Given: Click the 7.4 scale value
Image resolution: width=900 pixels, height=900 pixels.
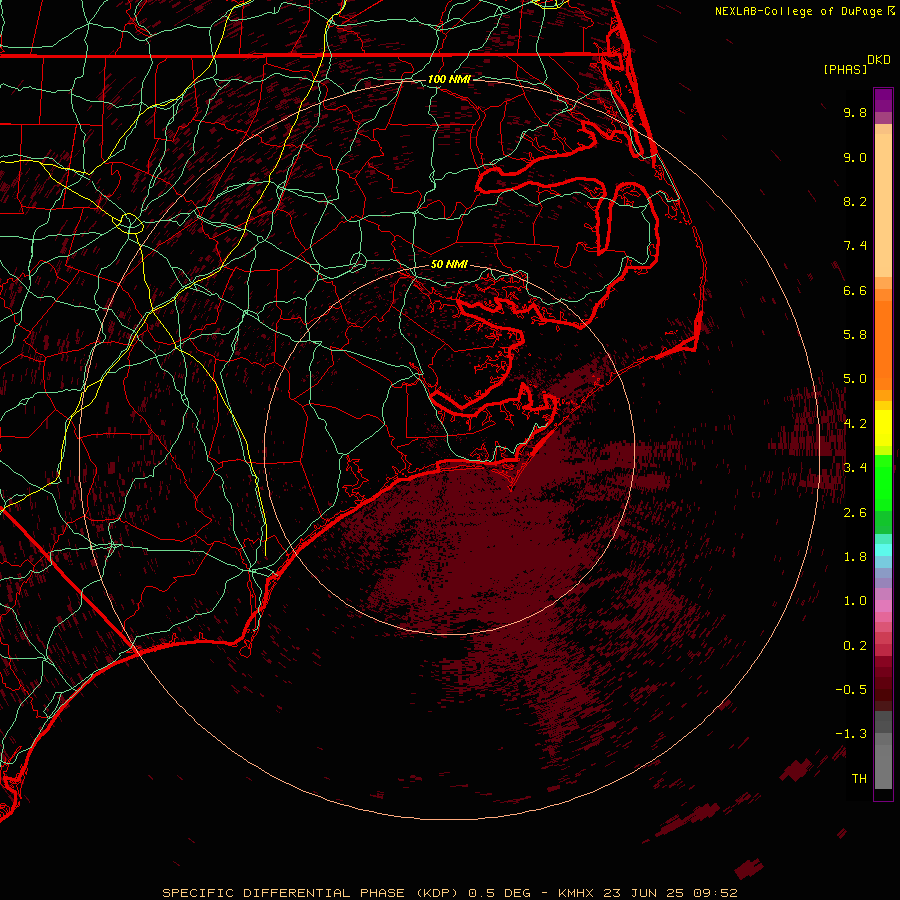Looking at the screenshot, I should click(855, 246).
